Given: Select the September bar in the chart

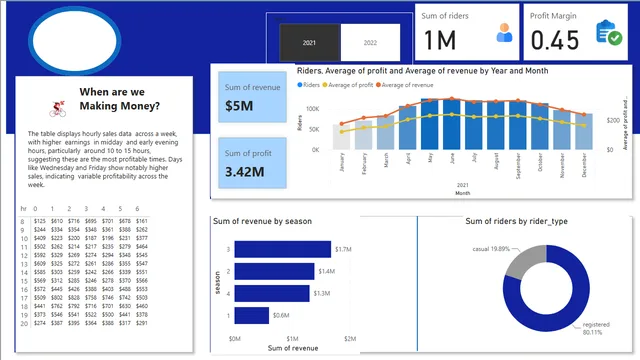Looking at the screenshot, I should [518, 125].
